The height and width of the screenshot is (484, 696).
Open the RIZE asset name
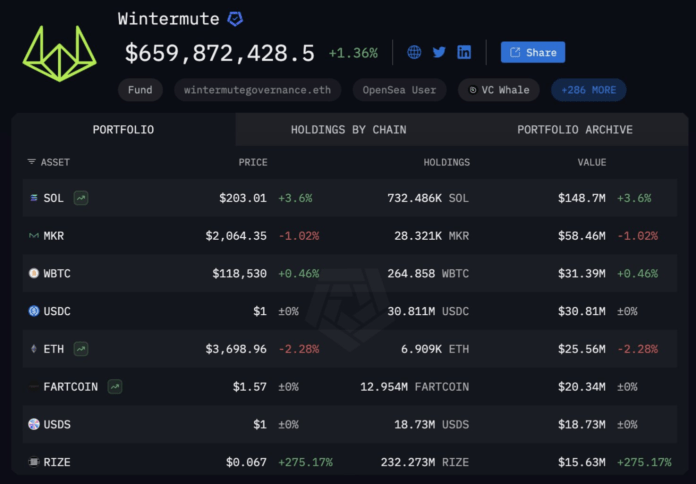point(57,462)
